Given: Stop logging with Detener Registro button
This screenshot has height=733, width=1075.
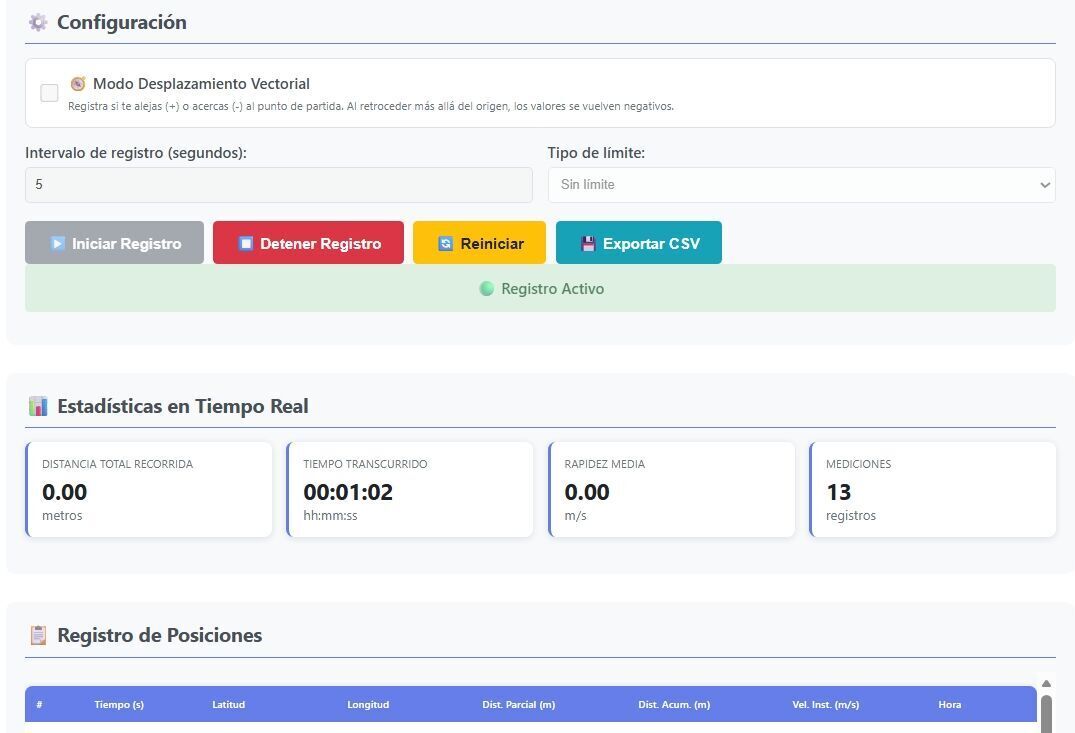Looking at the screenshot, I should click(x=308, y=243).
